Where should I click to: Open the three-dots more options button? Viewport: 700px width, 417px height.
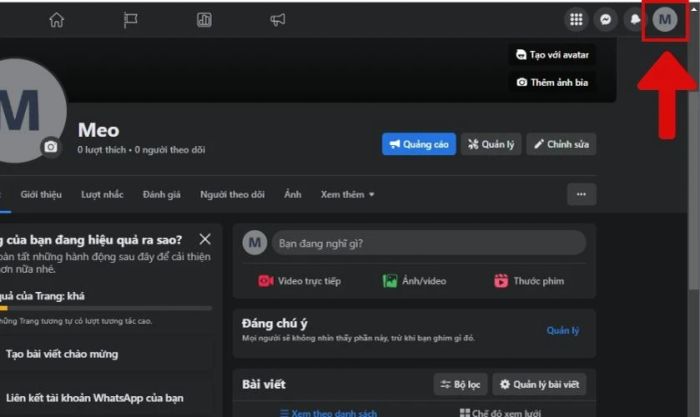click(x=581, y=194)
